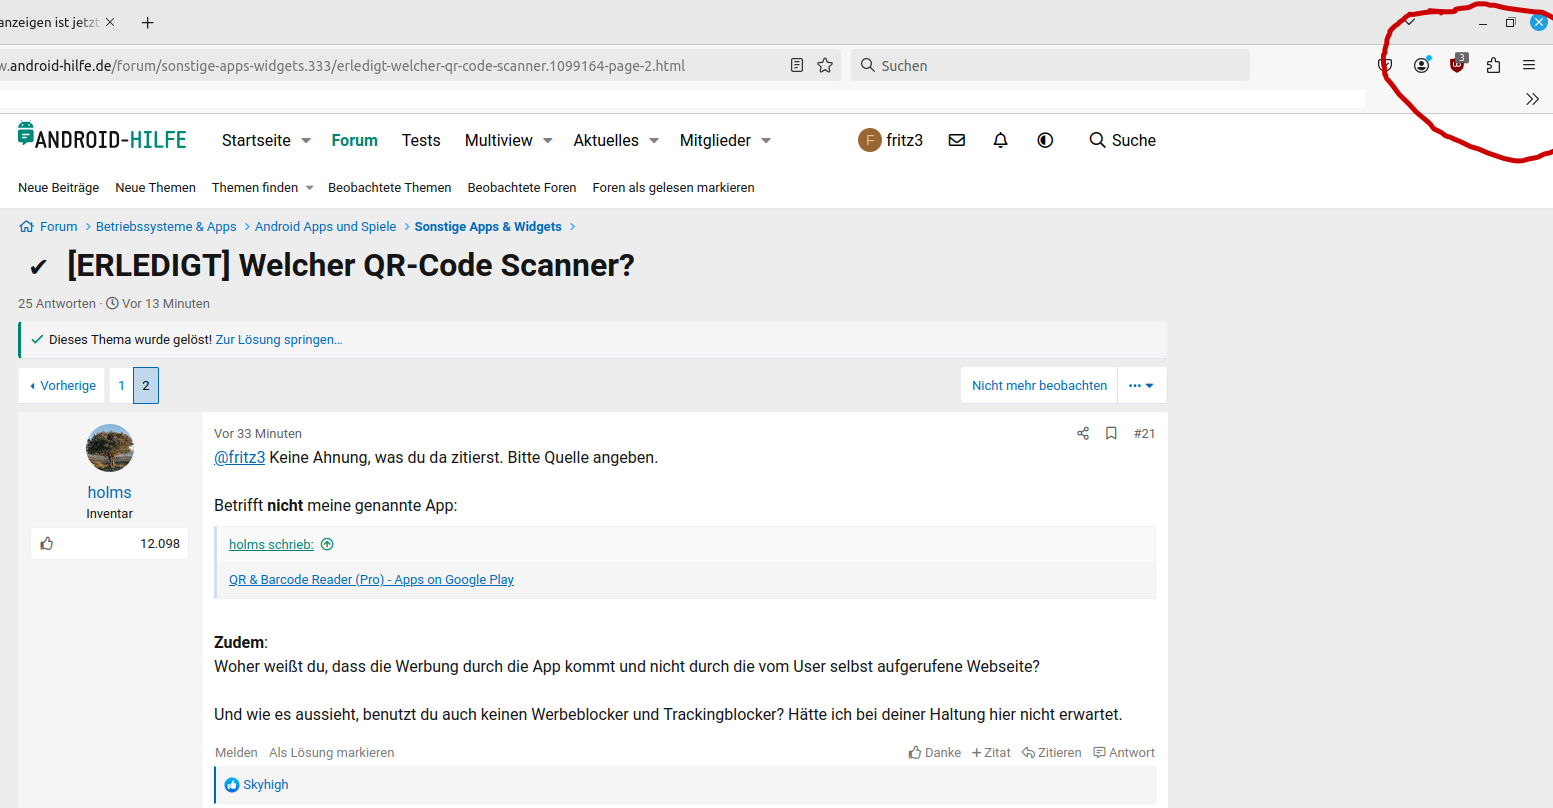Toggle reader view icon in address bar
Viewport: 1553px width, 808px height.
pos(797,65)
